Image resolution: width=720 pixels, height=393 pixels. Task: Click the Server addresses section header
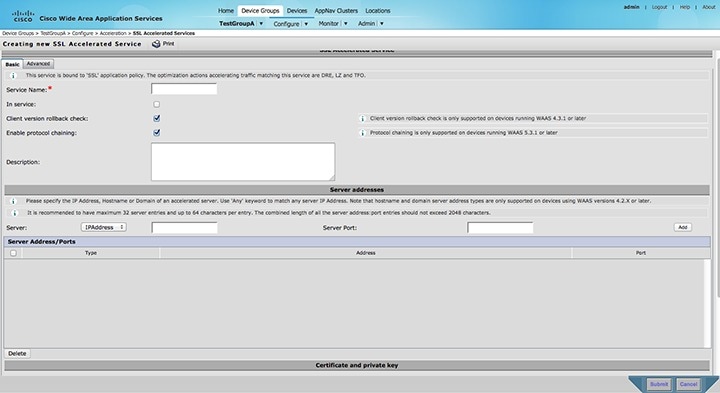(357, 190)
